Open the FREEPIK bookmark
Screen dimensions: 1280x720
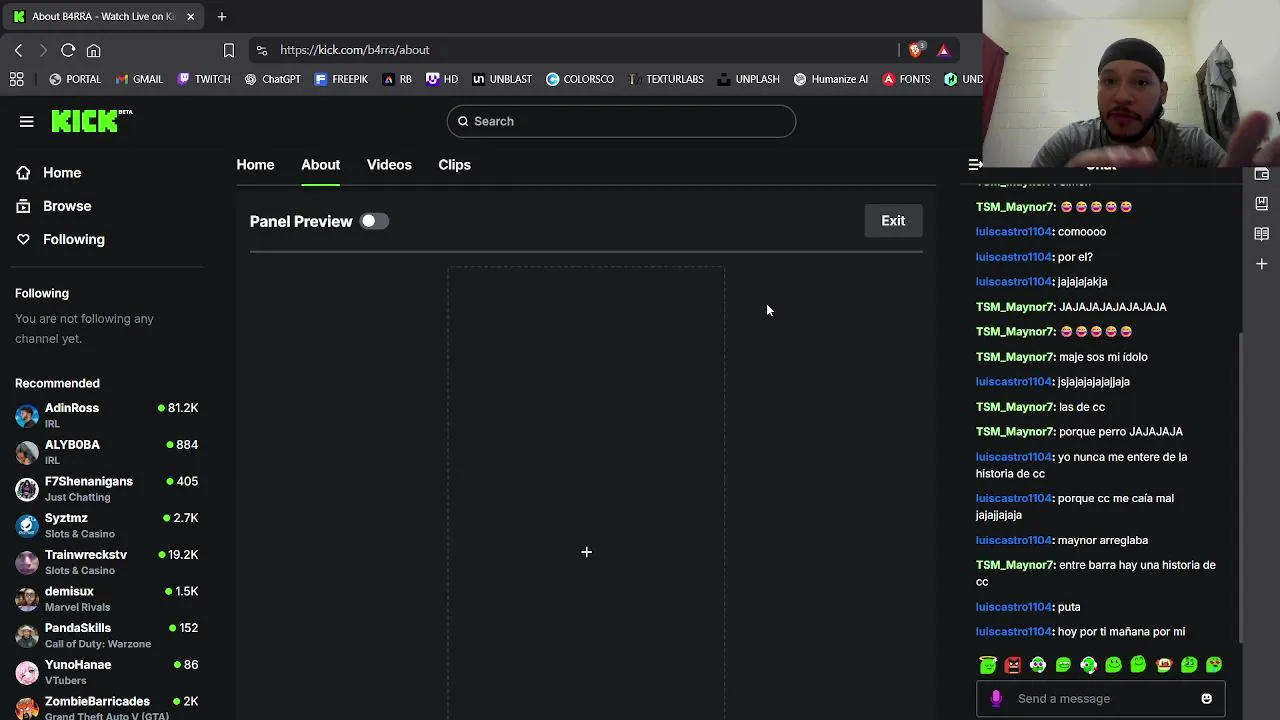coord(341,79)
